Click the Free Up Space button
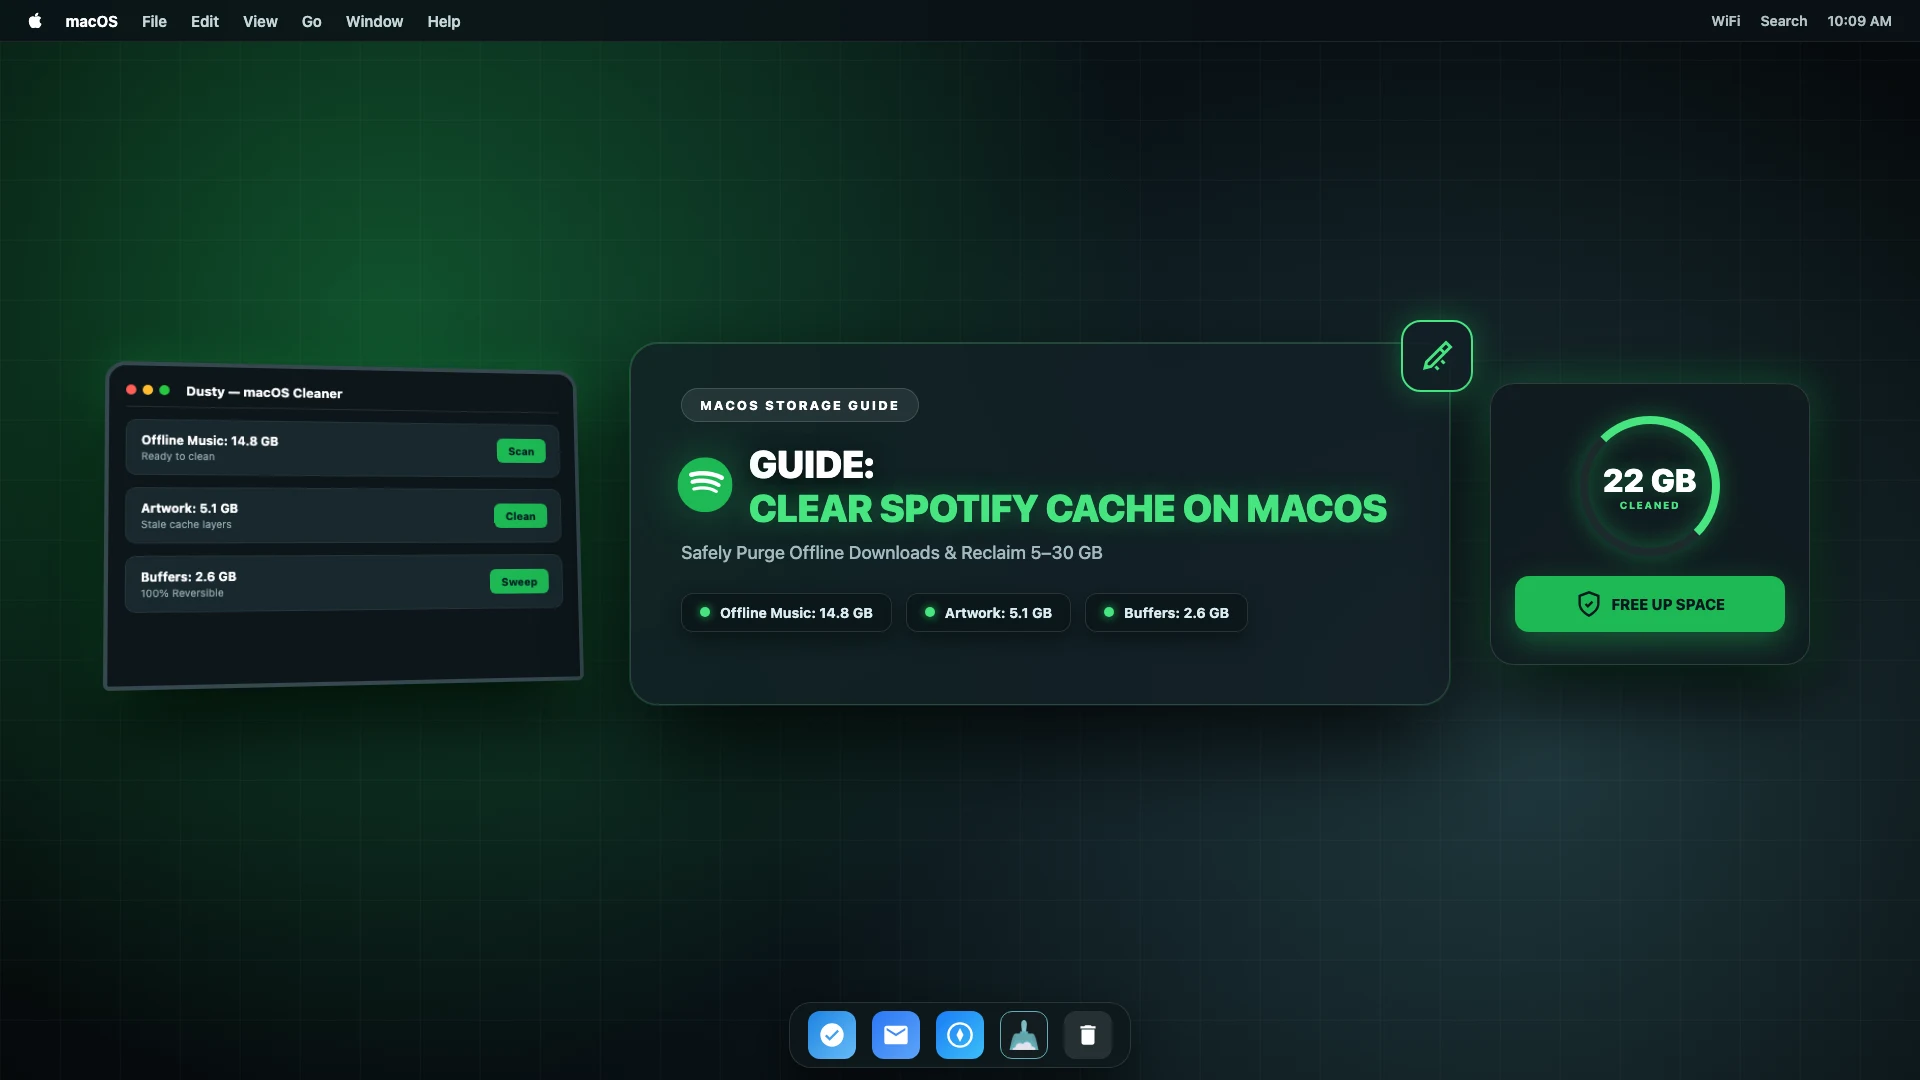 click(1650, 604)
